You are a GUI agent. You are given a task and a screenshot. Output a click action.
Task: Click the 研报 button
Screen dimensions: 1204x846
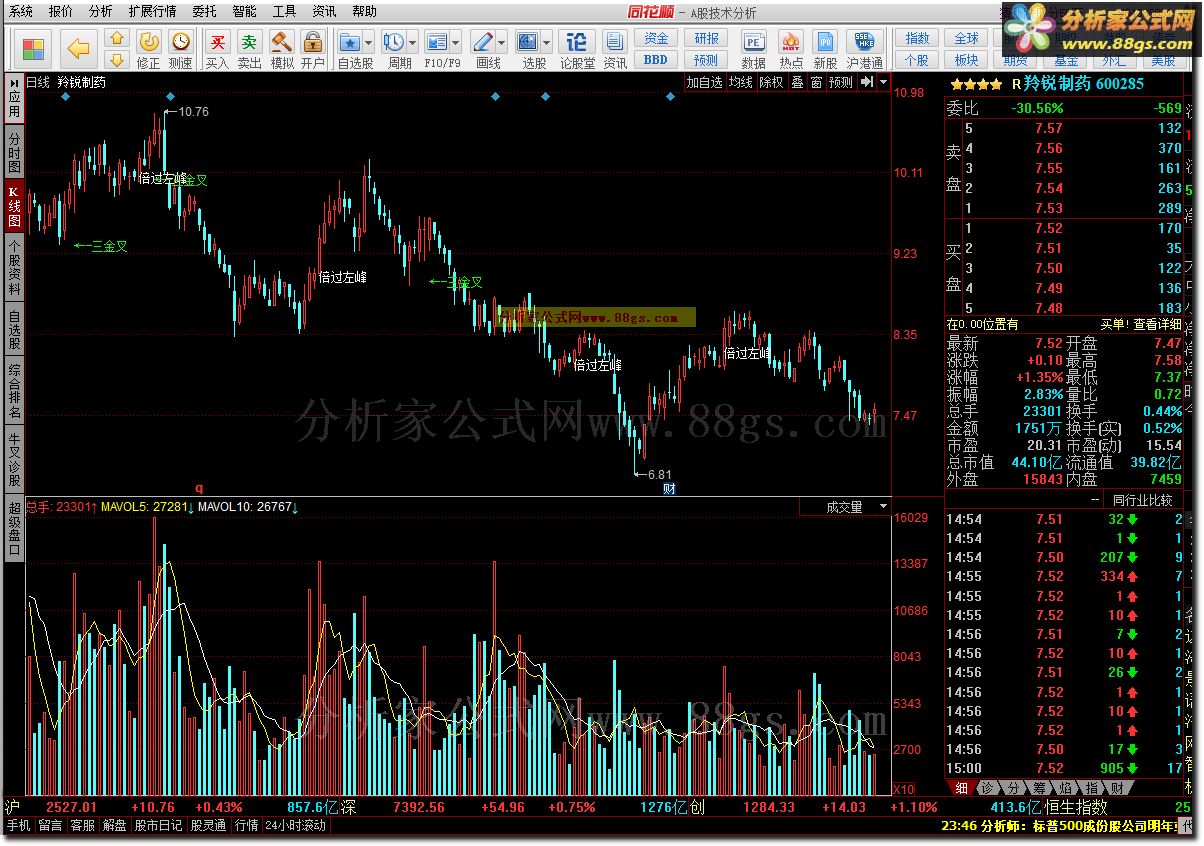click(x=706, y=38)
